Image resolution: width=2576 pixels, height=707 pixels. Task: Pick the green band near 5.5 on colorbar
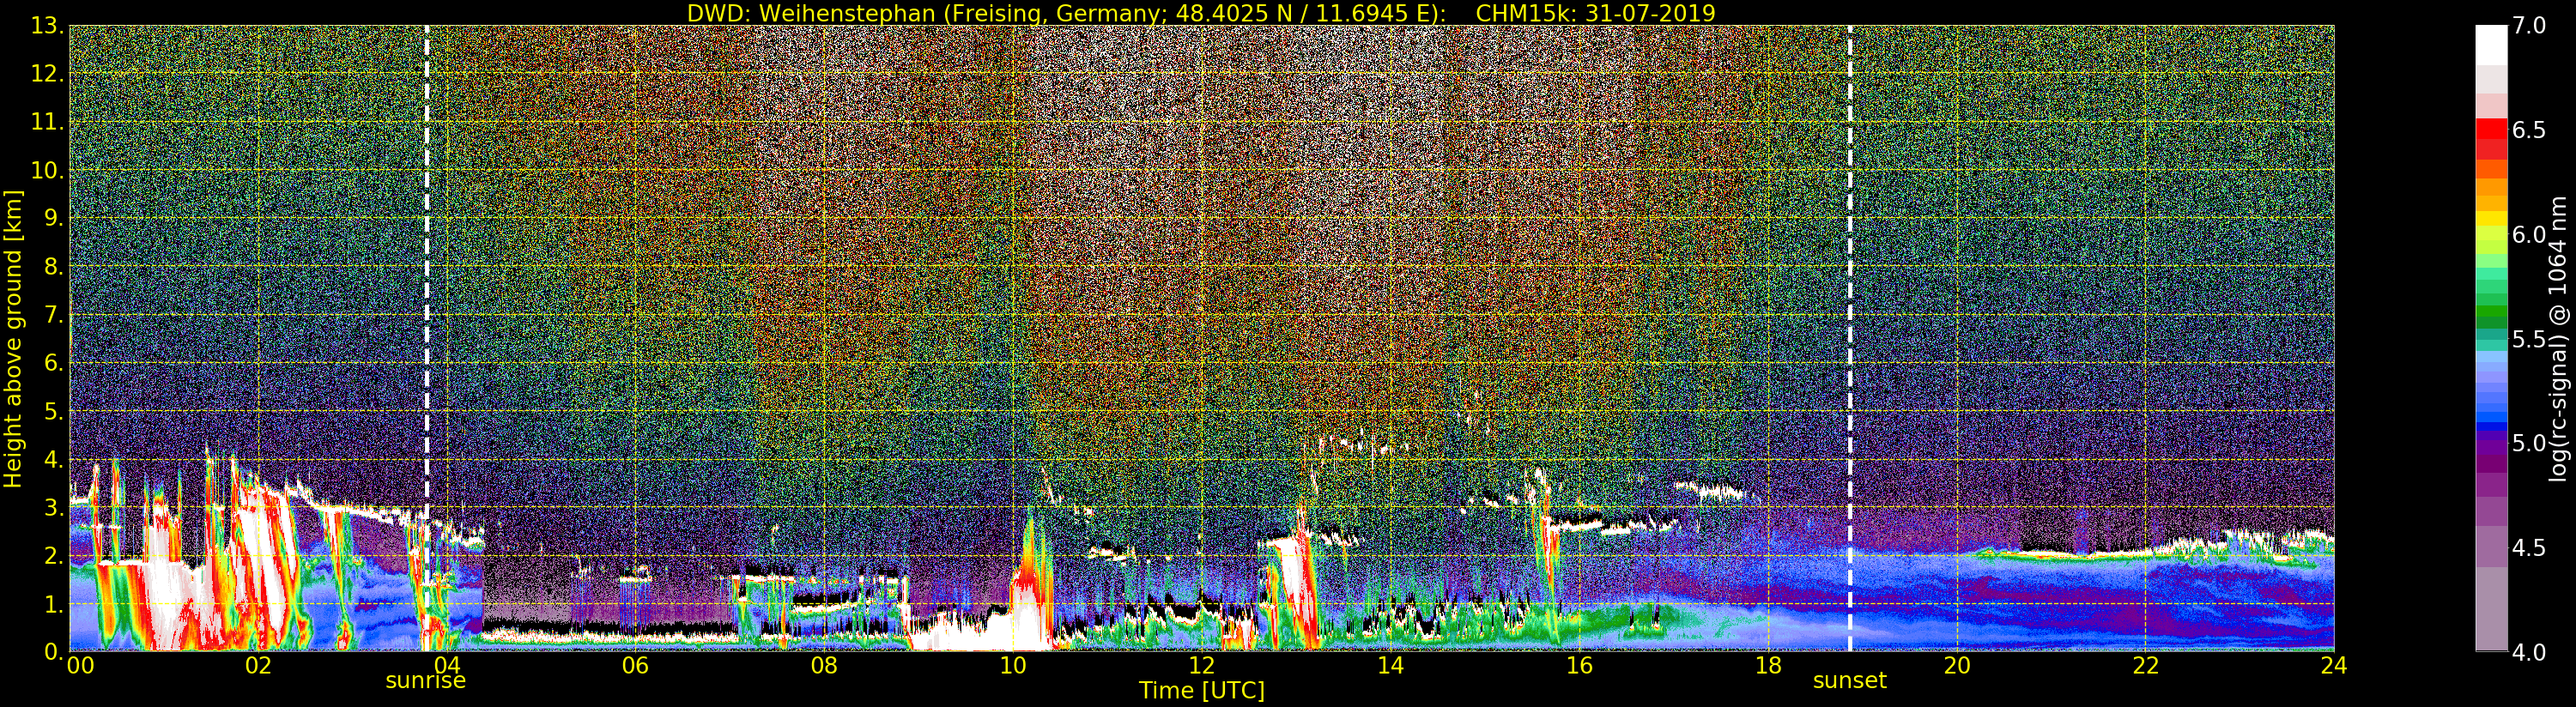click(x=2491, y=318)
